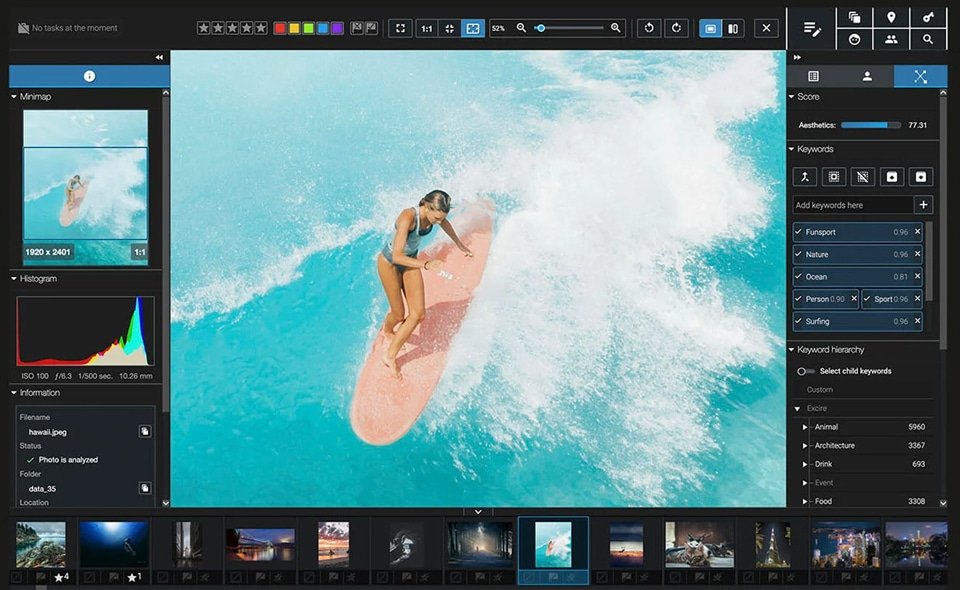Collapse the Keywords section
Screen dimensions: 960x590
pos(792,149)
